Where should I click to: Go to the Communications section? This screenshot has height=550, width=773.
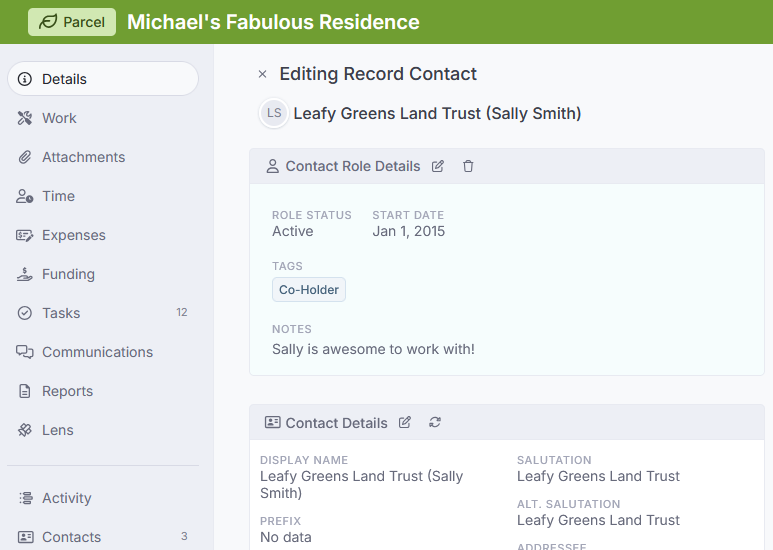point(103,352)
